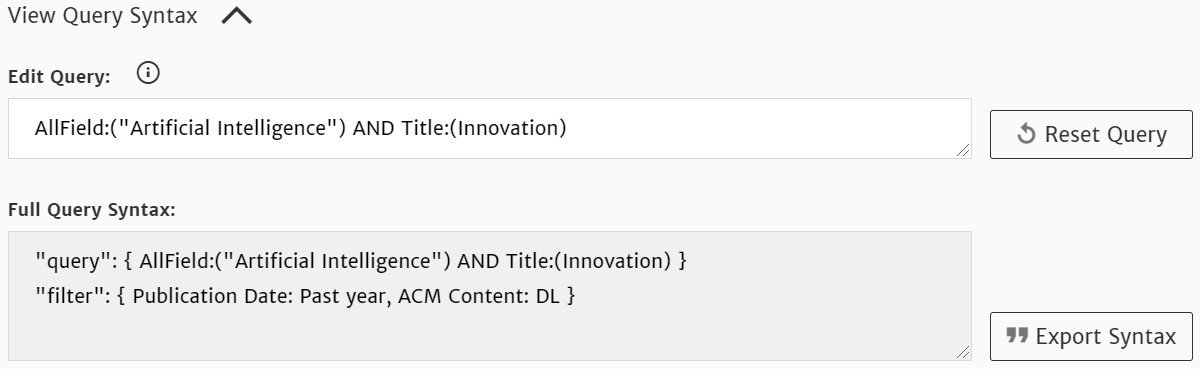Click the quotation mark icon in Export Syntax
The width and height of the screenshot is (1200, 369).
[1017, 336]
